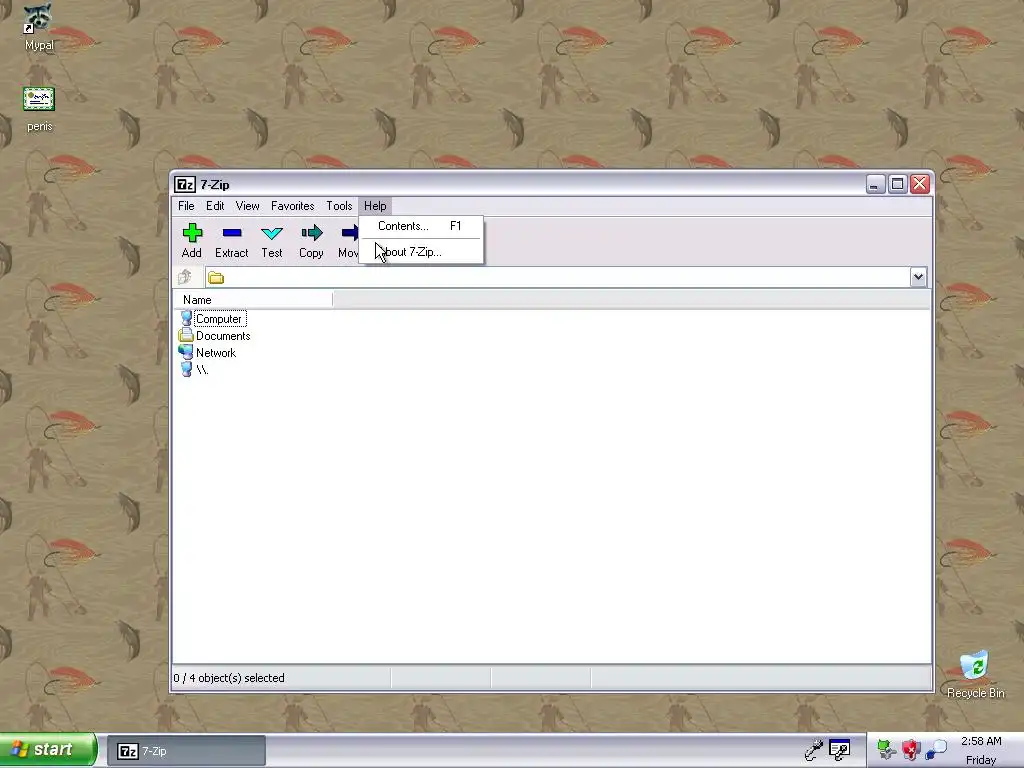Image resolution: width=1024 pixels, height=768 pixels.
Task: Choose Contents... from Help menu
Action: coord(421,226)
